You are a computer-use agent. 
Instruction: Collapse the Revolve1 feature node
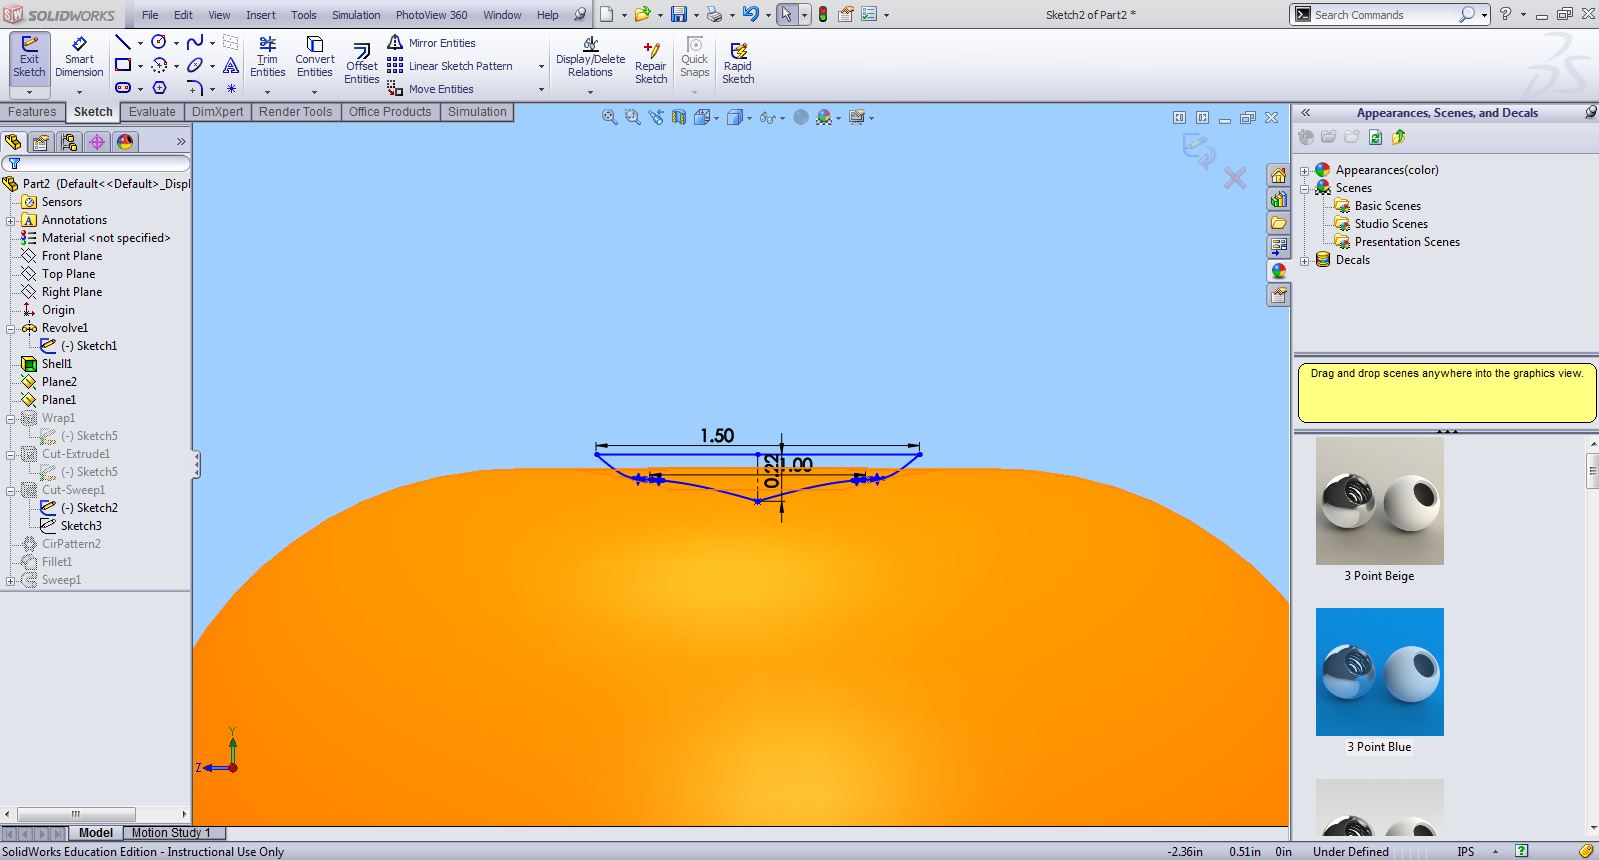(11, 328)
